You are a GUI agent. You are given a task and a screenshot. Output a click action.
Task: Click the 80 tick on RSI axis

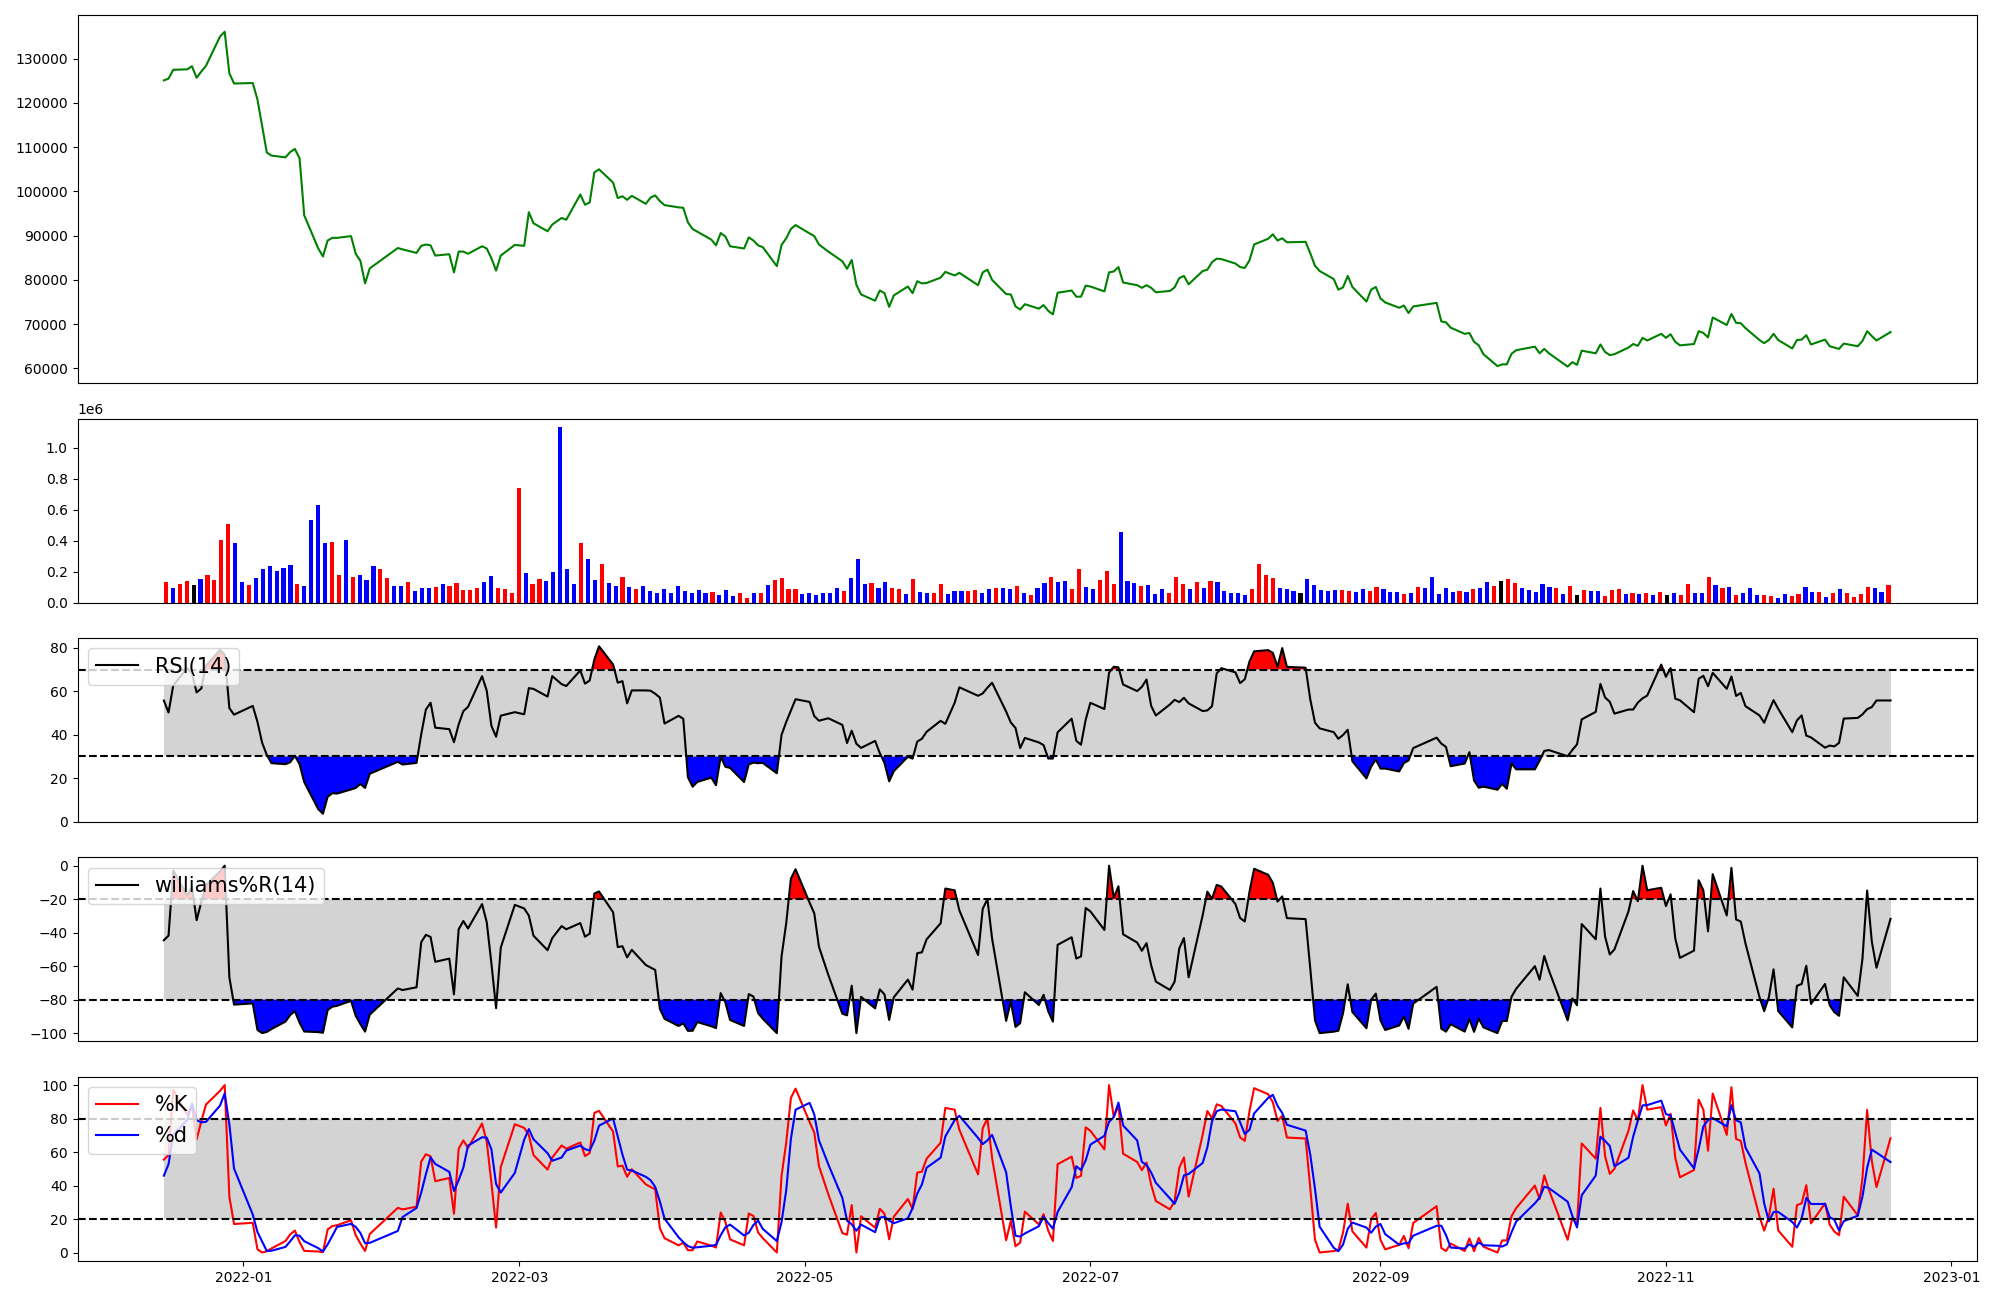(x=60, y=648)
